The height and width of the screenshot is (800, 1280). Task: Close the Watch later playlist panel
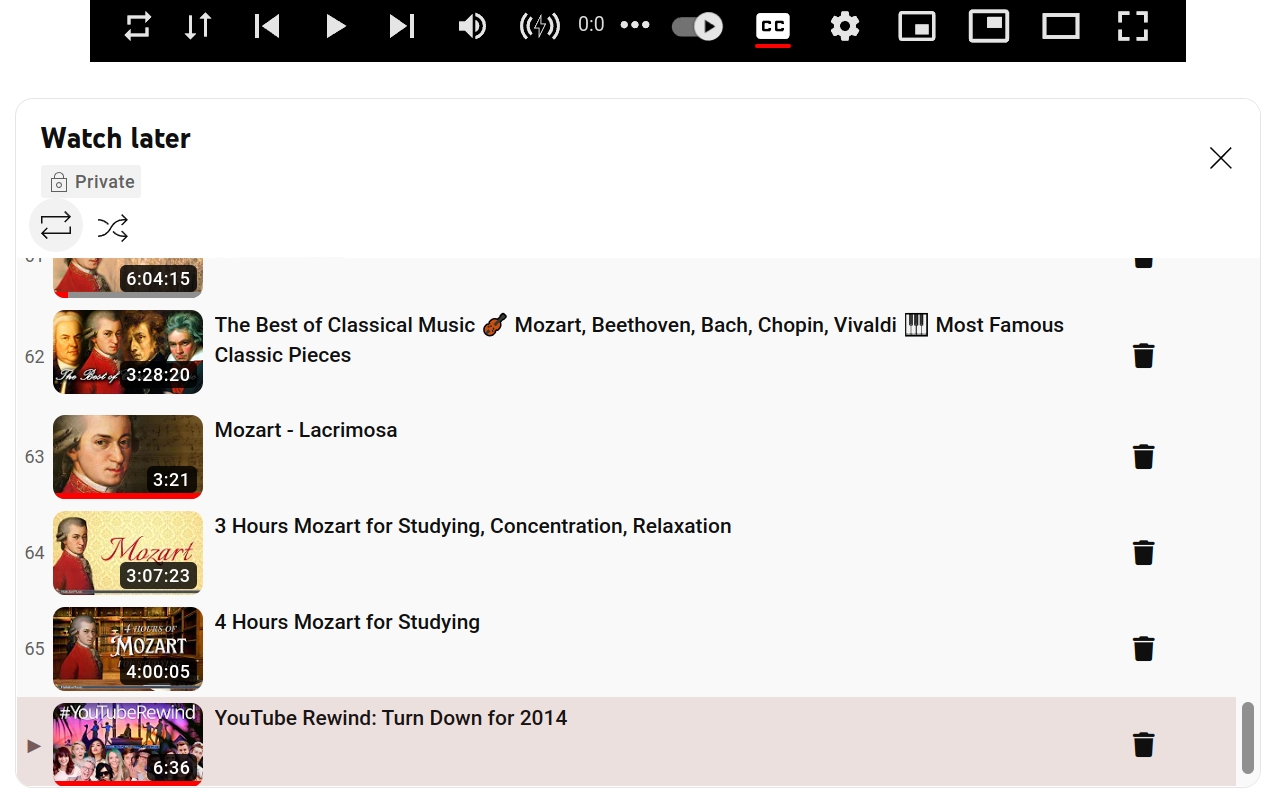[x=1220, y=158]
